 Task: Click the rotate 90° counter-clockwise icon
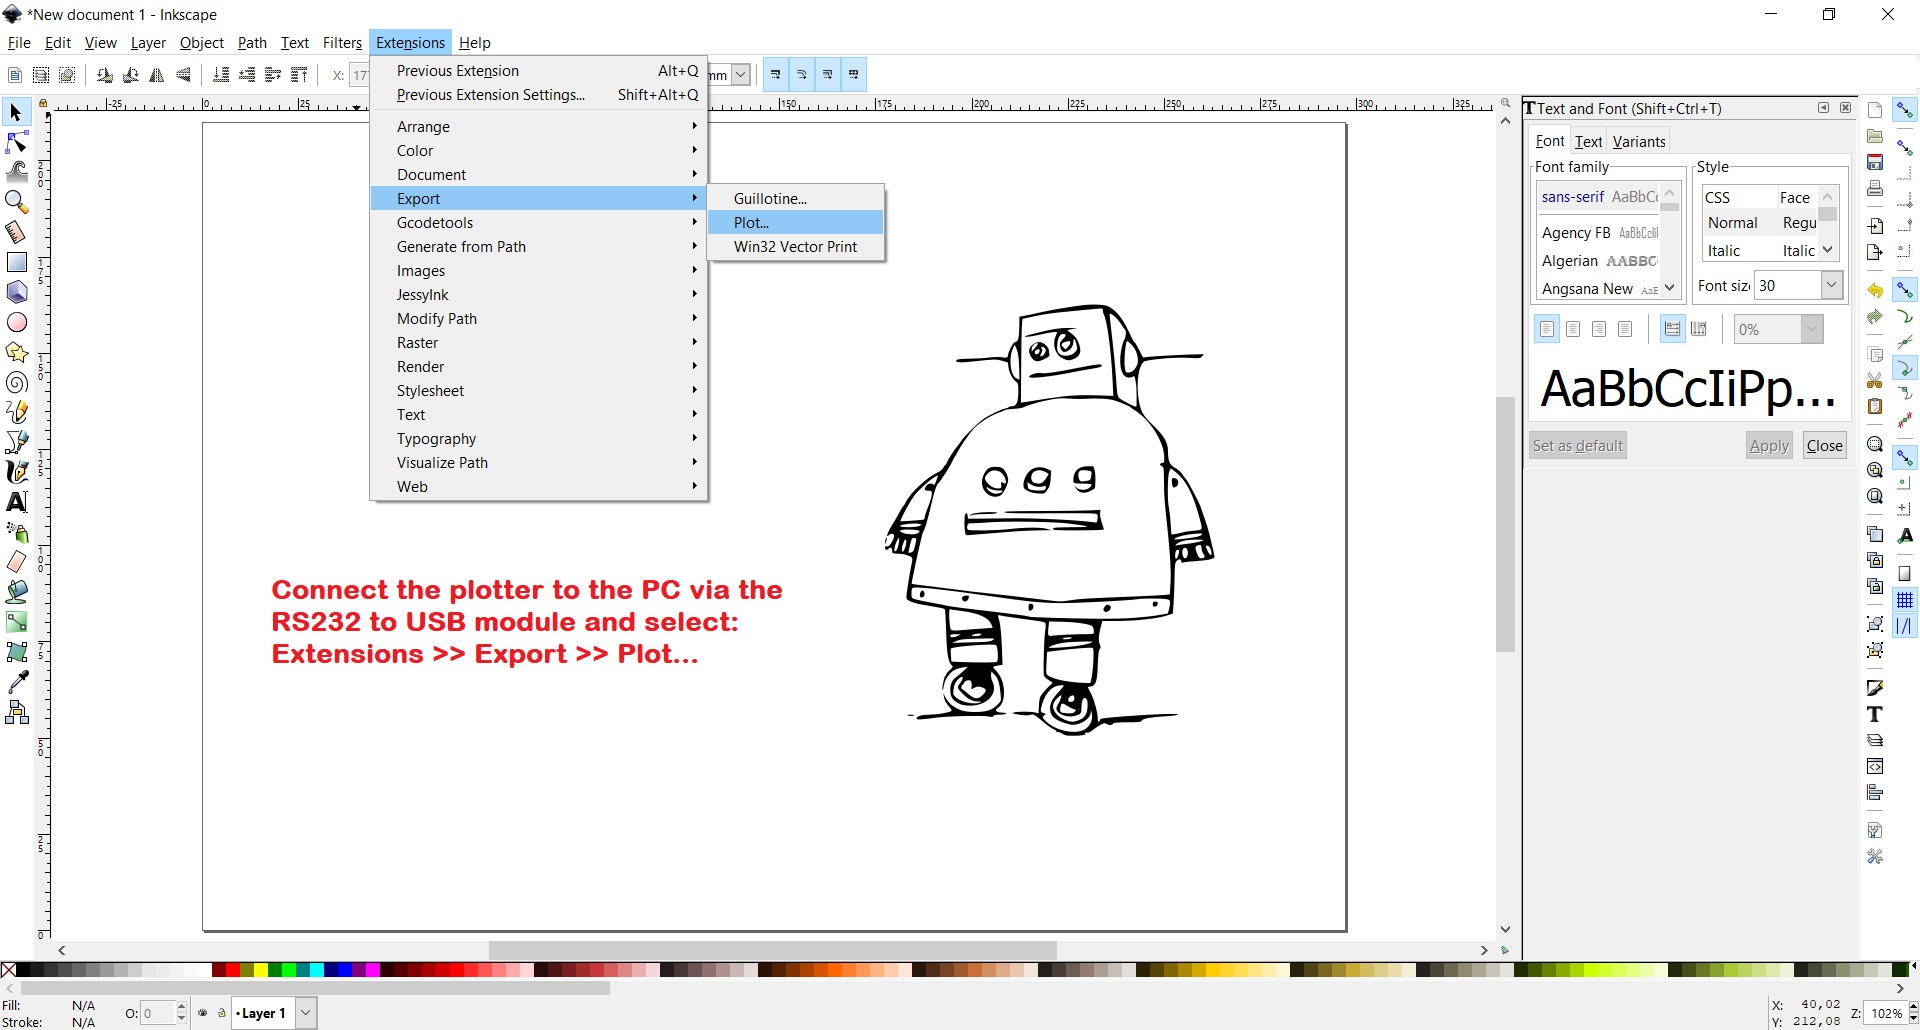point(105,75)
